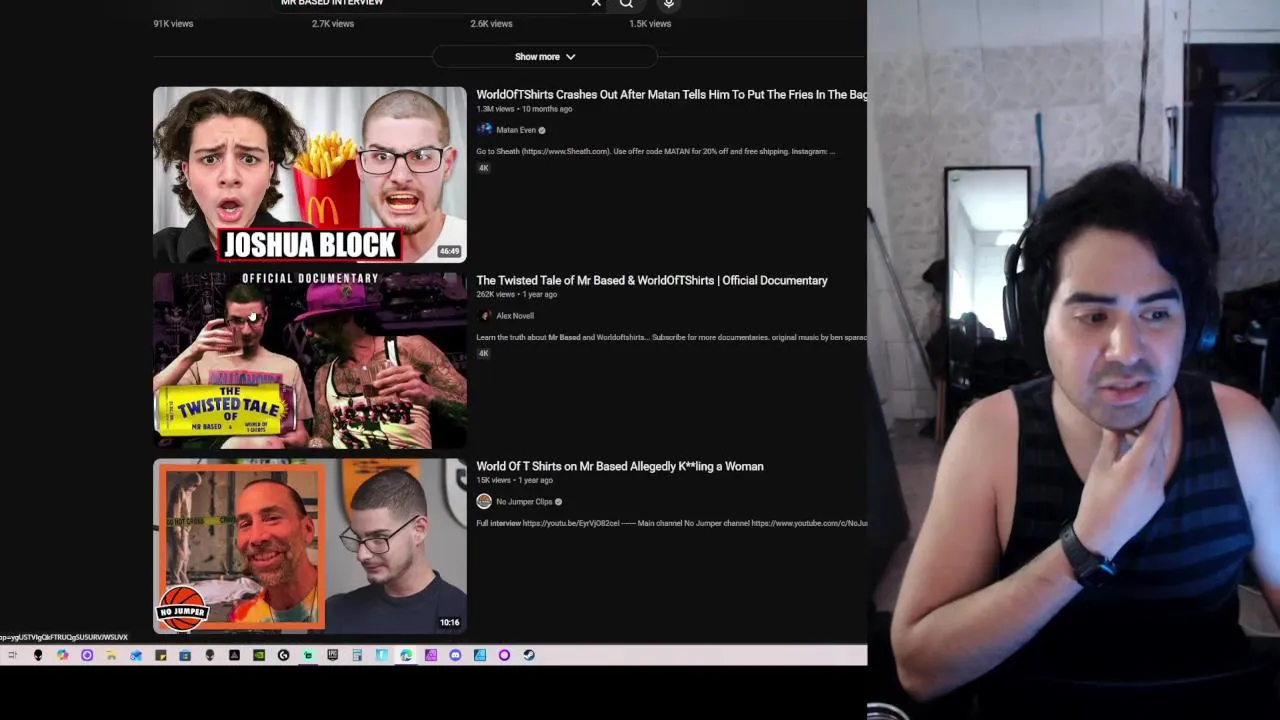The height and width of the screenshot is (720, 1280).
Task: Click the '15K views' metadata text
Action: click(x=493, y=481)
